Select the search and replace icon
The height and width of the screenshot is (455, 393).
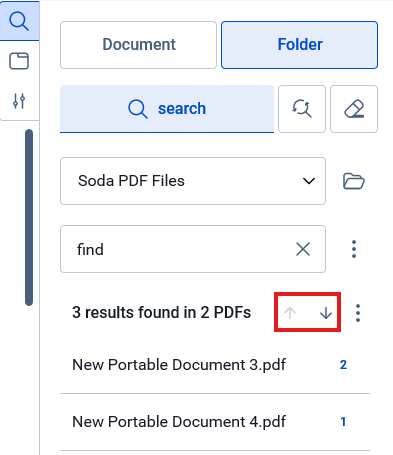coord(302,109)
